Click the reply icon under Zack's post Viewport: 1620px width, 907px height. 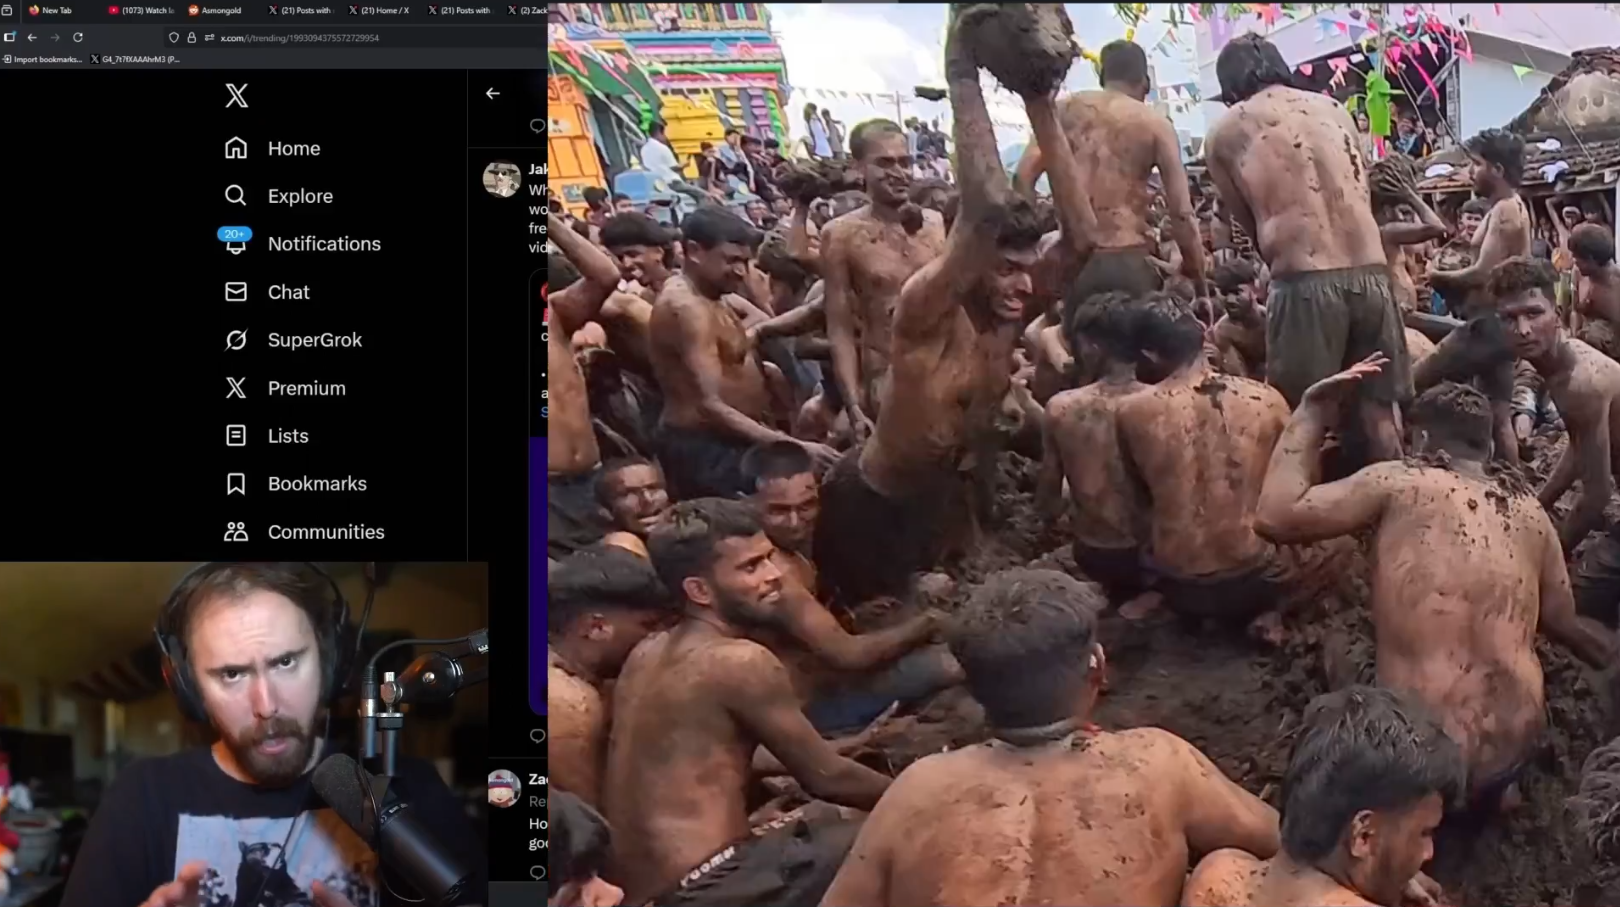click(538, 873)
